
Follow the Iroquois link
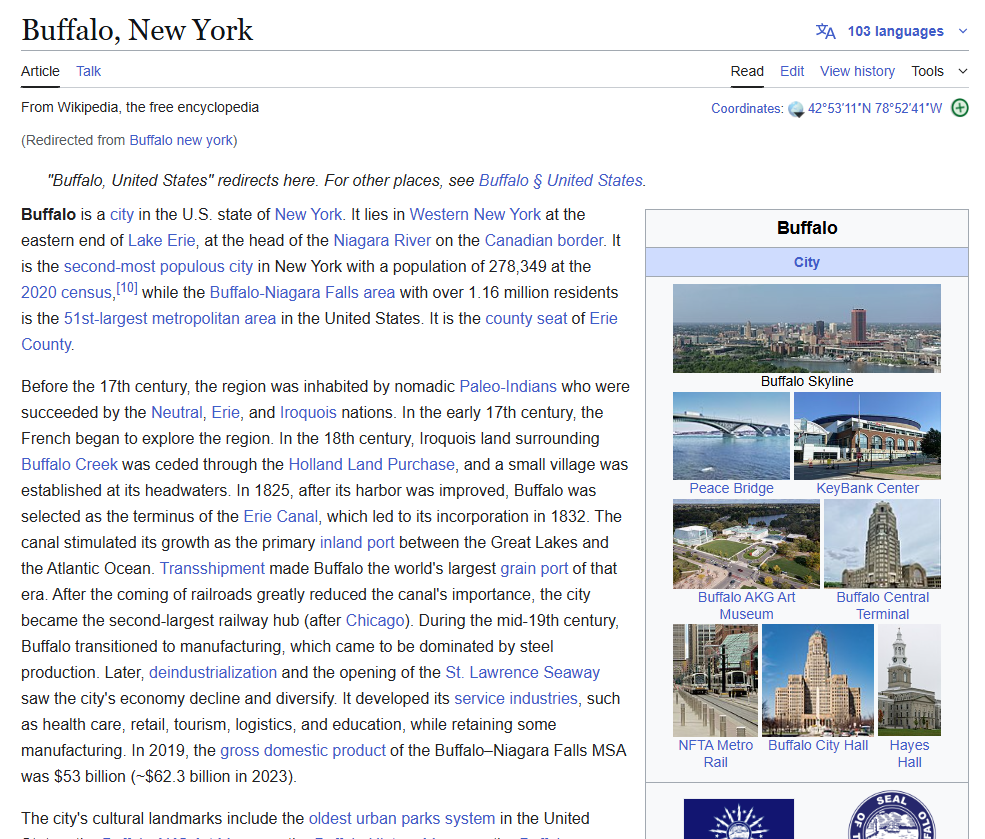click(308, 413)
